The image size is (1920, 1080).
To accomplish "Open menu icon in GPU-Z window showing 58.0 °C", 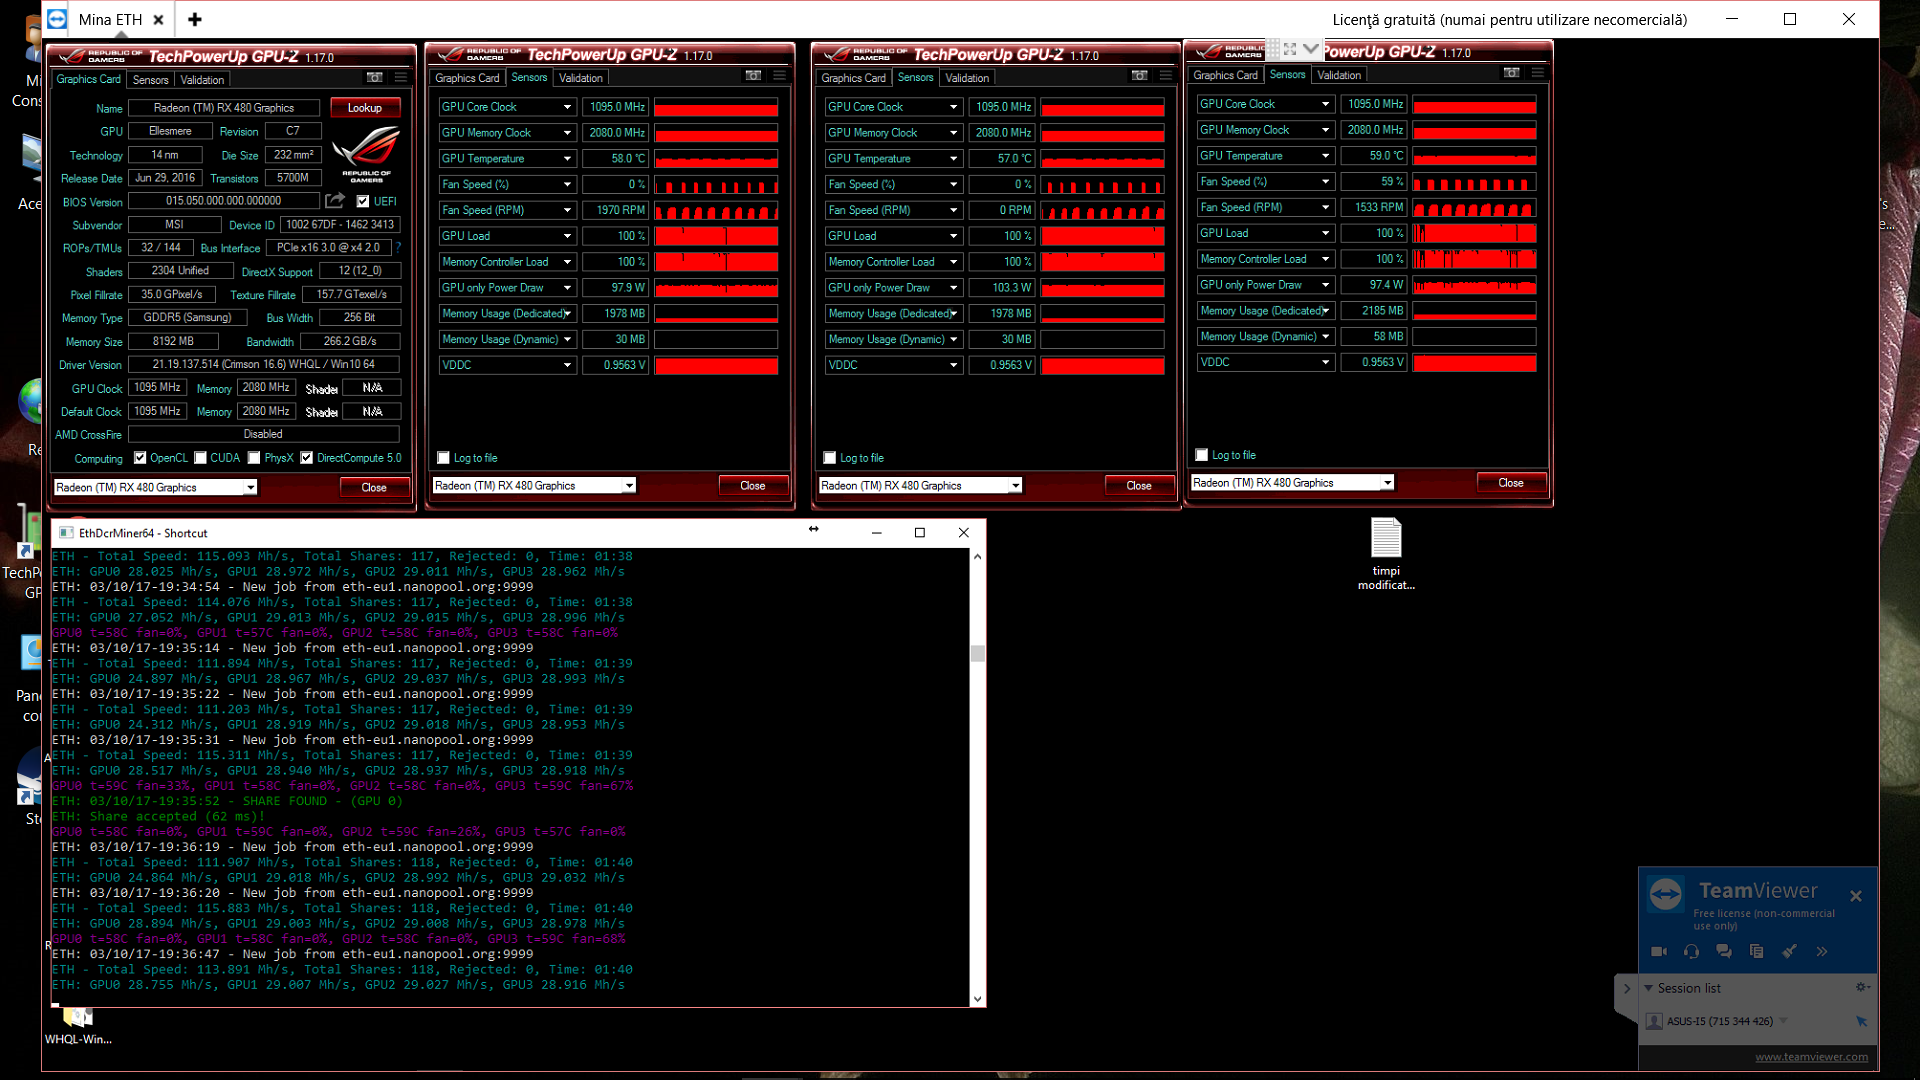I will click(779, 75).
